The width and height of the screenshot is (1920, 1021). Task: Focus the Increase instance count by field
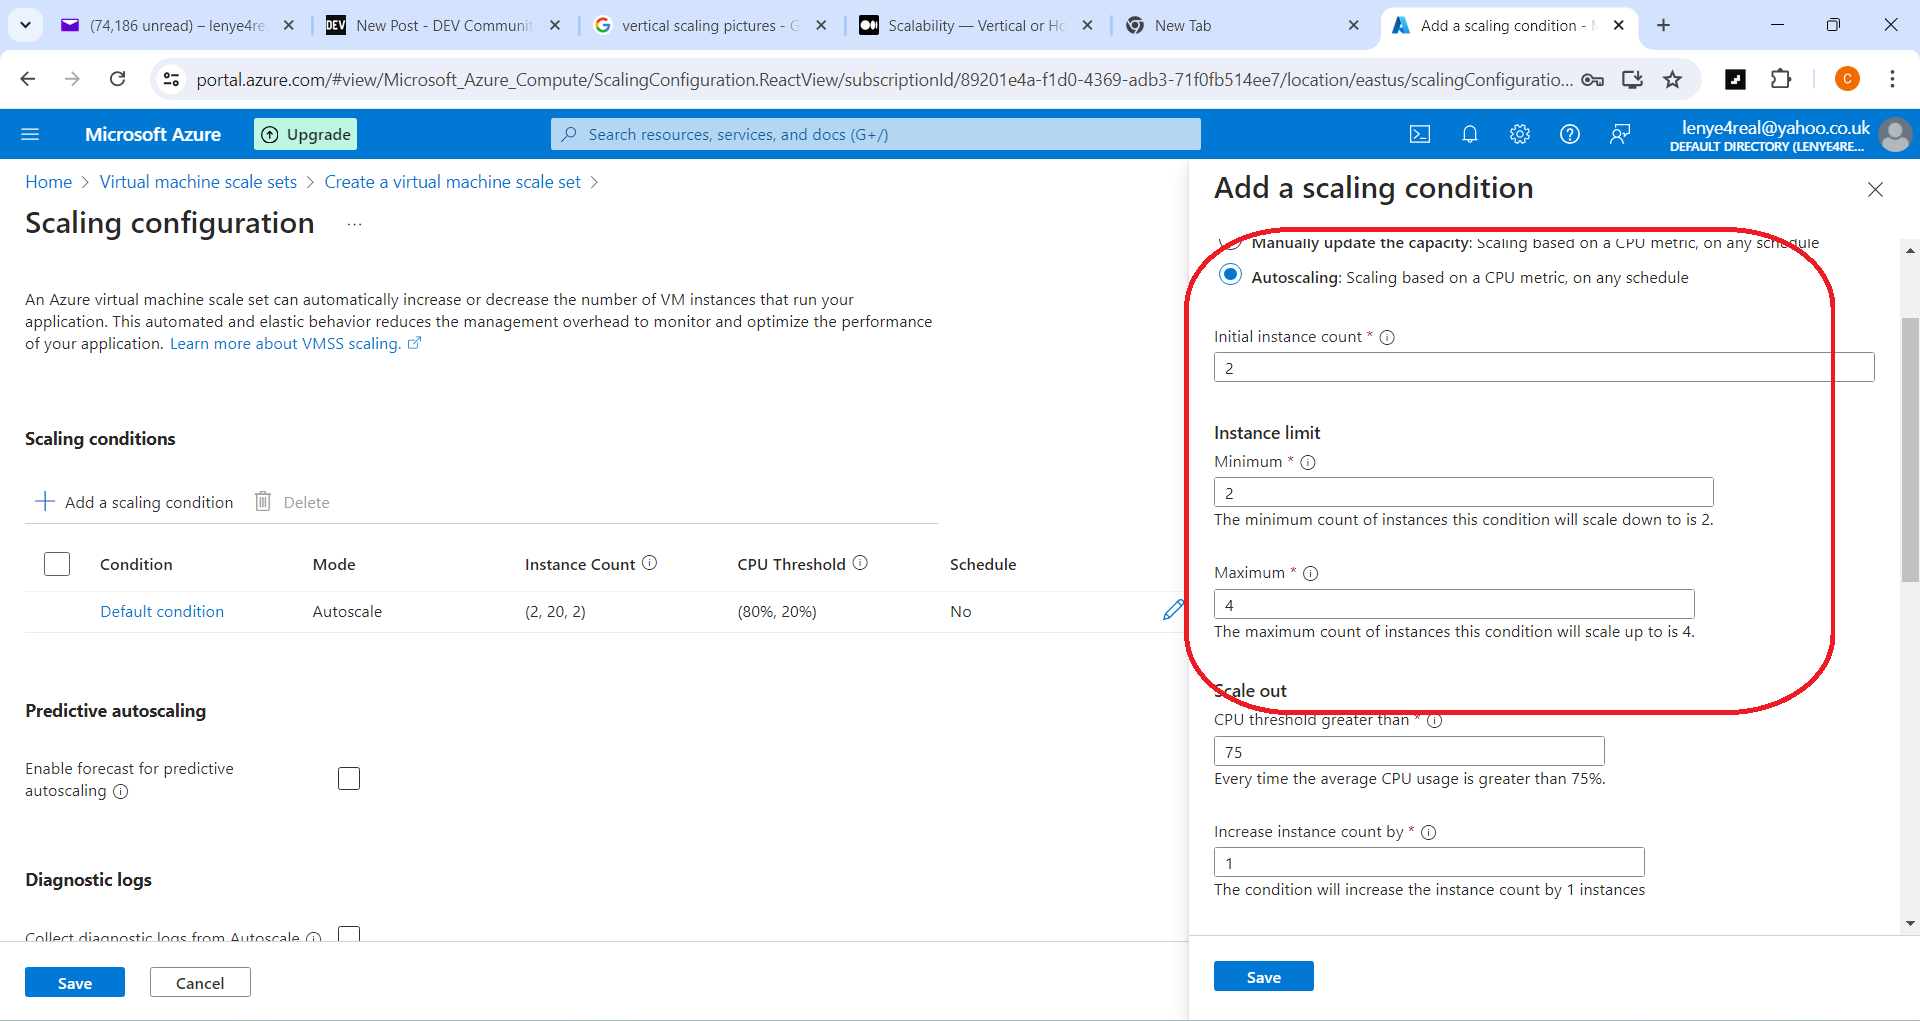1429,862
